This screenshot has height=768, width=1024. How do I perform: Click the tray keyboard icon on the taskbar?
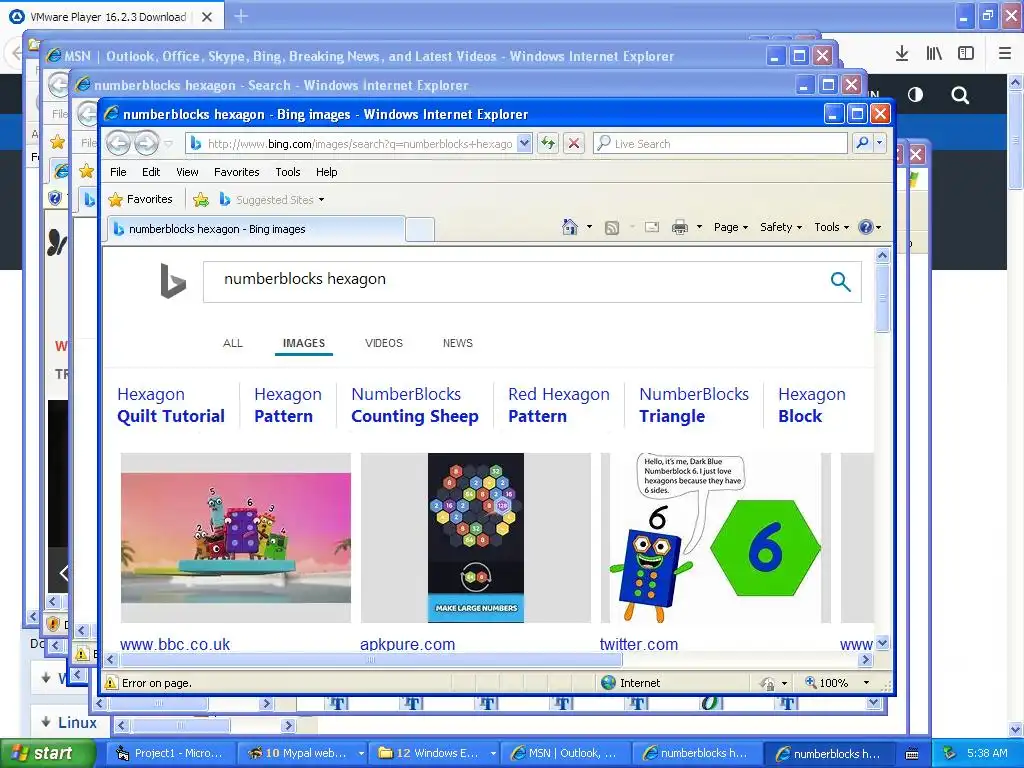pyautogui.click(x=912, y=754)
